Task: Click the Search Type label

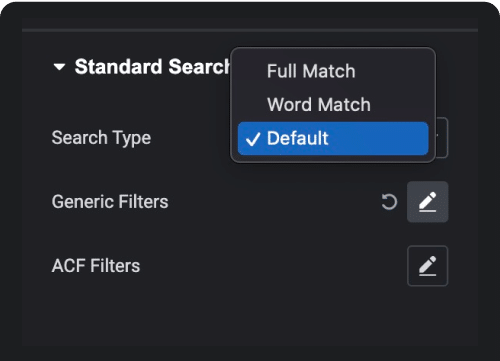Action: [x=101, y=138]
